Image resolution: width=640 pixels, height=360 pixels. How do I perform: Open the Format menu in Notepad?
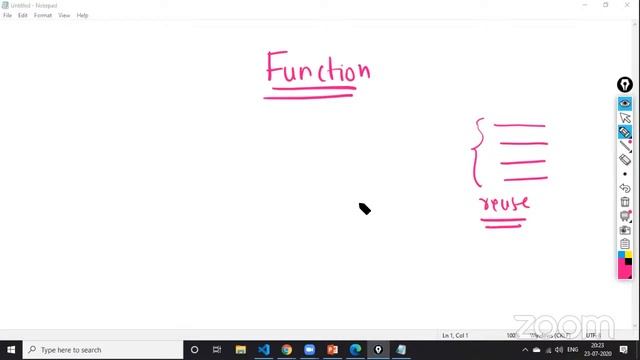click(x=42, y=15)
